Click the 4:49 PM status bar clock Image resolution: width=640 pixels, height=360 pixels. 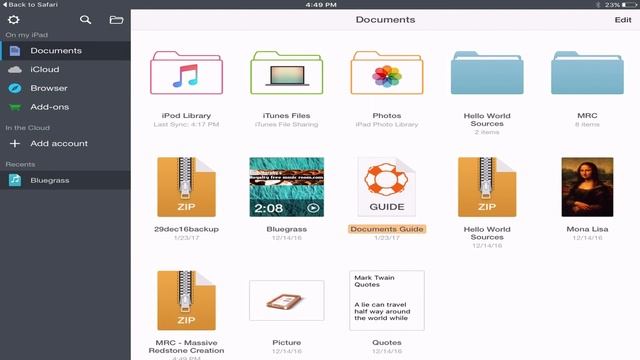[x=321, y=4]
